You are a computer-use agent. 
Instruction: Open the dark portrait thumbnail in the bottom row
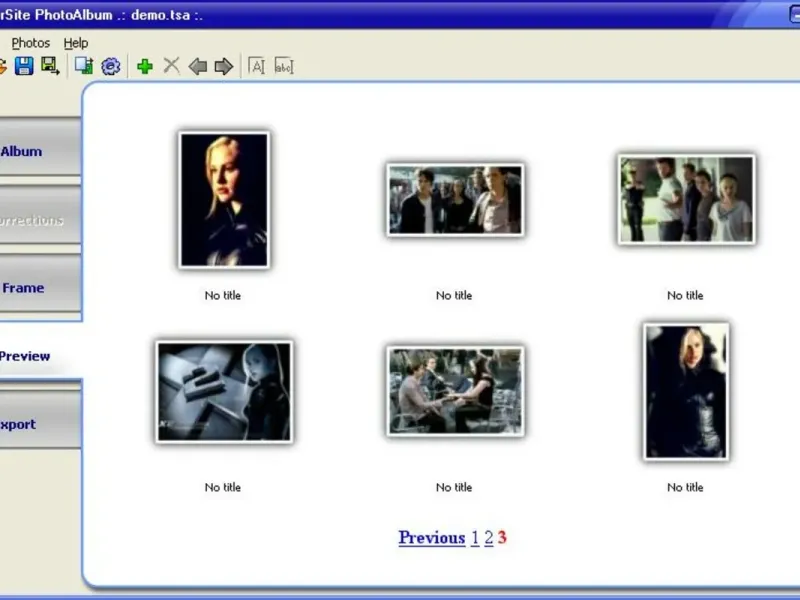(686, 391)
